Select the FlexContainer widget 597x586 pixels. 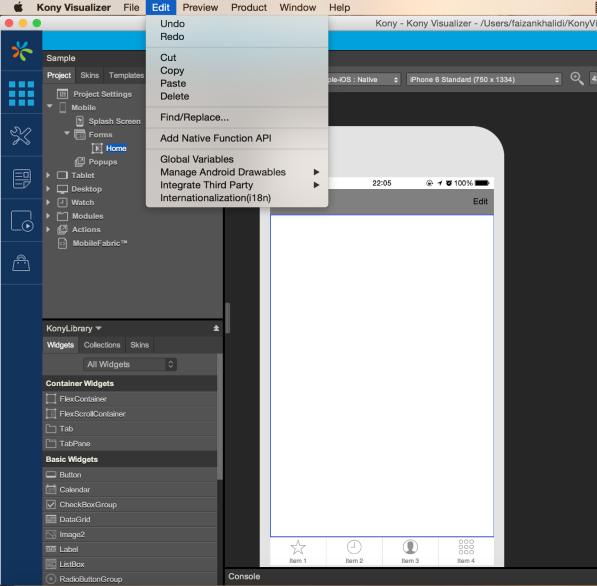(130, 399)
